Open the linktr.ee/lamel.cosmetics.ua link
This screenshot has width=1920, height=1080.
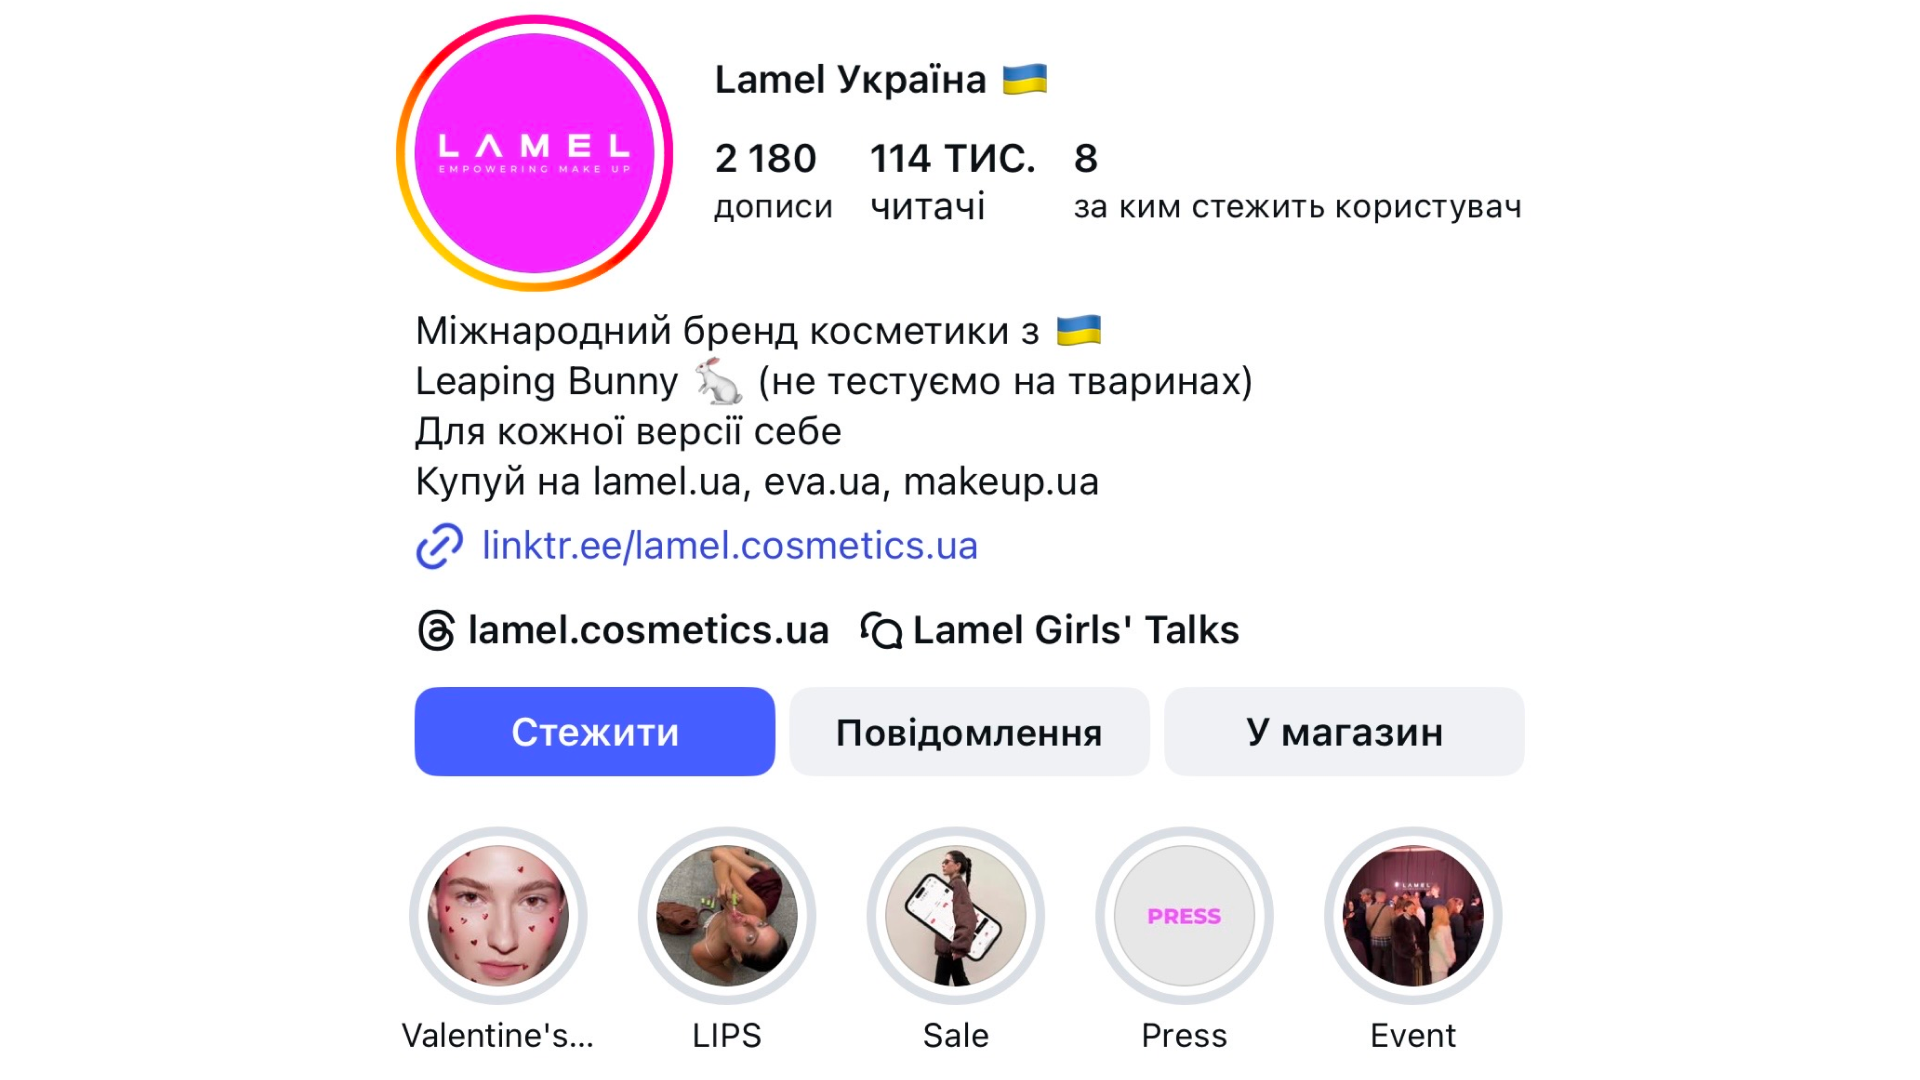click(x=730, y=546)
